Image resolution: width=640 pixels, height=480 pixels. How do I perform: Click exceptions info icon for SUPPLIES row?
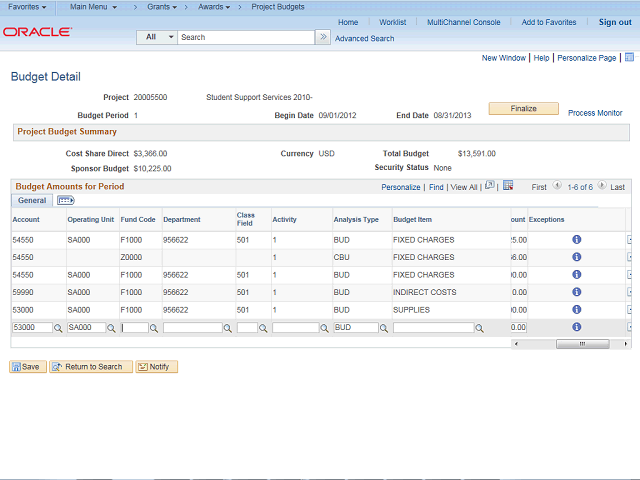576,310
